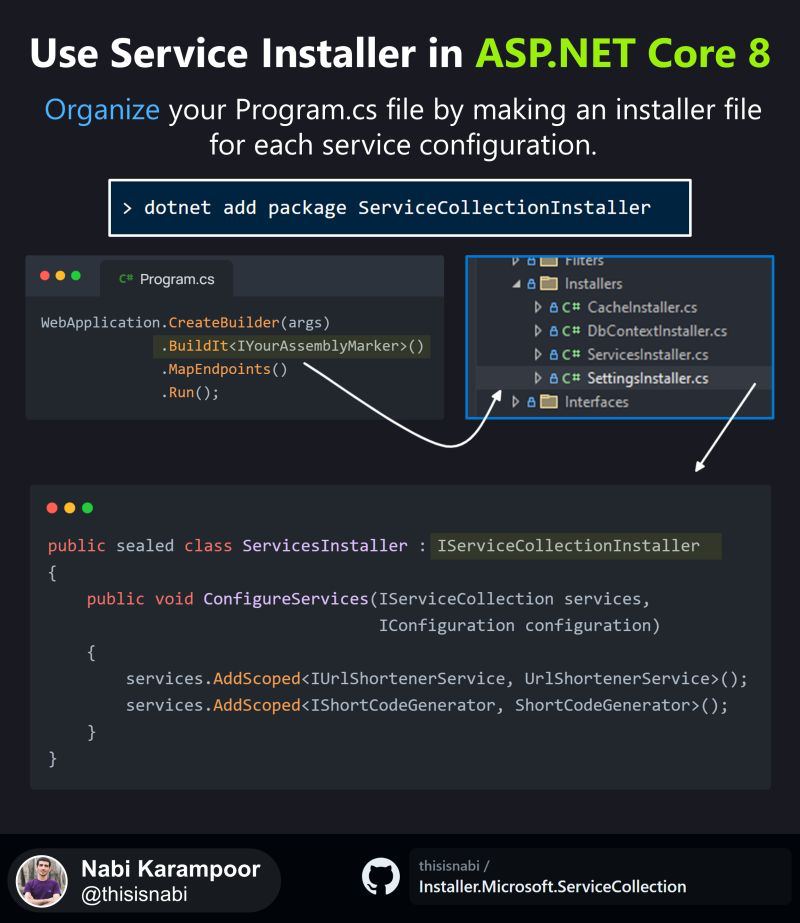Screen dimensions: 800x923
Task: Select the Interfaces folder label
Action: [596, 401]
